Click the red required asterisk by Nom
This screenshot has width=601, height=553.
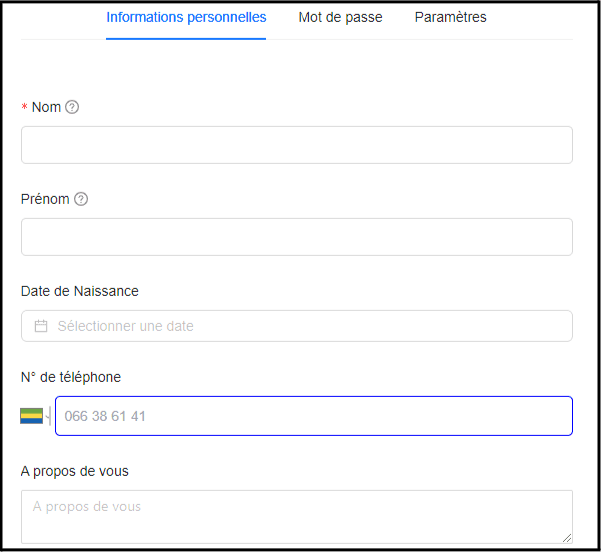tap(25, 107)
